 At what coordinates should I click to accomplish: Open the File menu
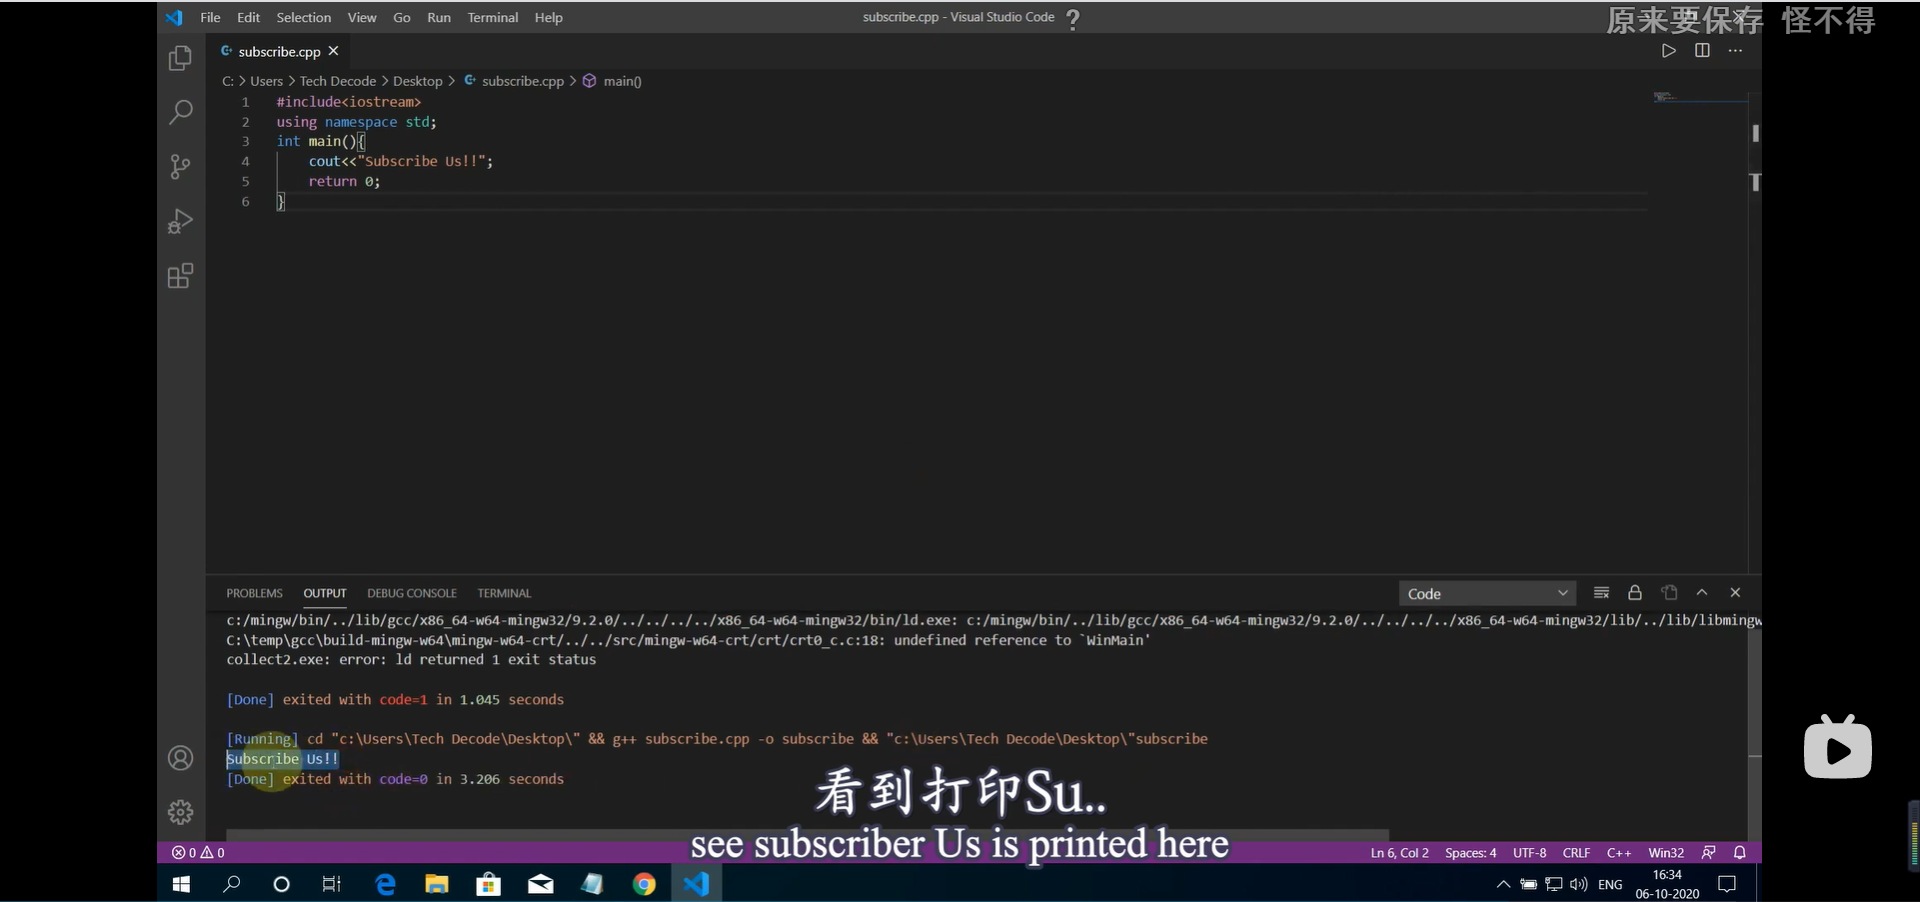point(210,17)
